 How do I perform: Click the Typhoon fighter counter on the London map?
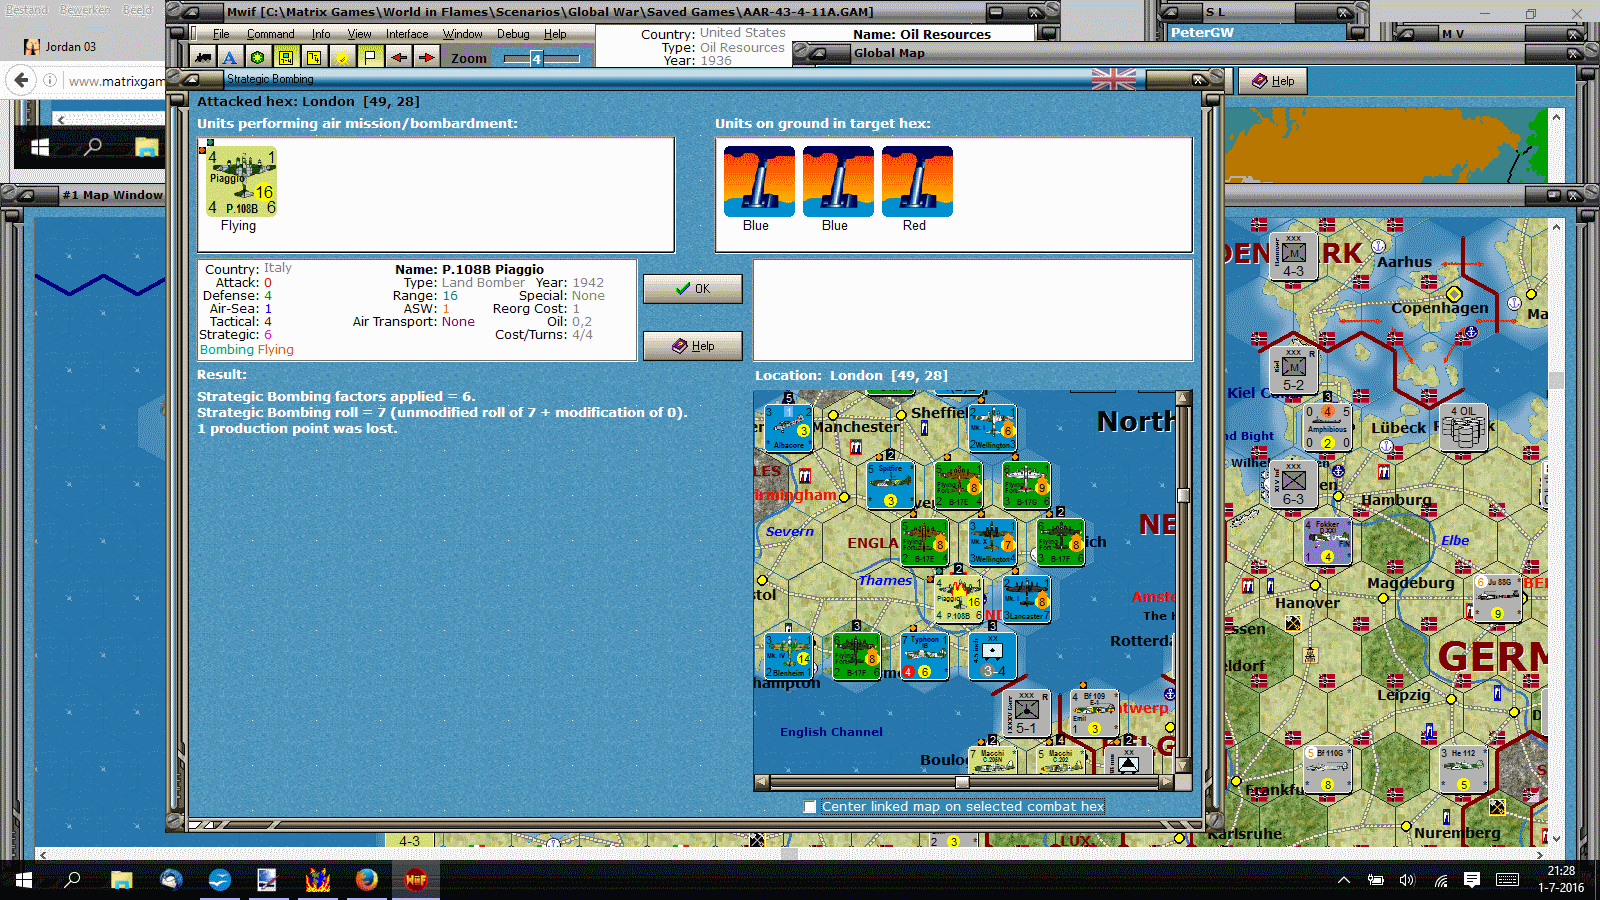(x=924, y=656)
